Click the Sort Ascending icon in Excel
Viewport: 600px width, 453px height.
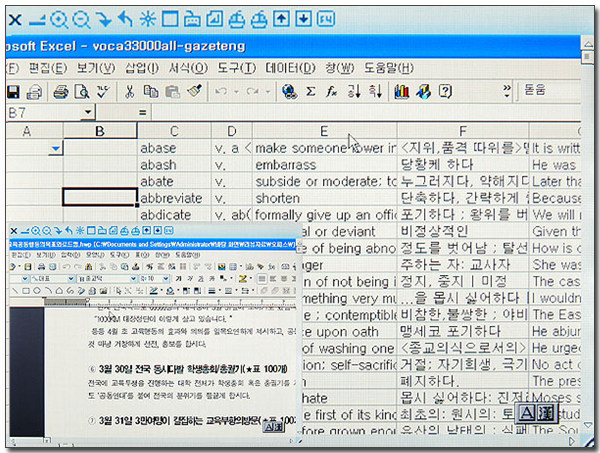pos(354,91)
